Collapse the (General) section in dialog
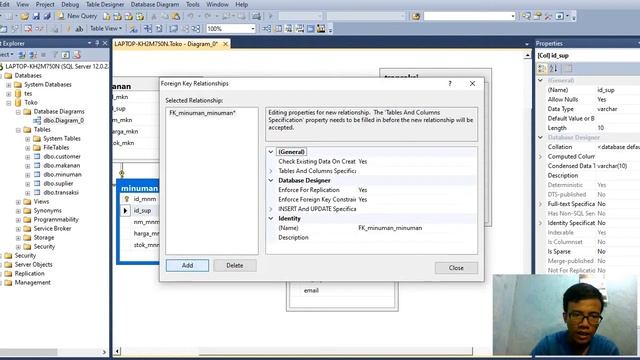Viewport: 640px width, 360px height. 271,152
